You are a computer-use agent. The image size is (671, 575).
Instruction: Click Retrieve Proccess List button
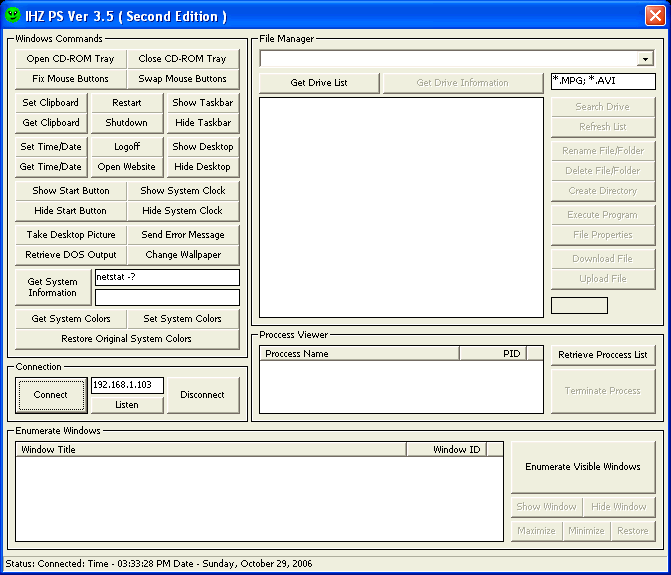click(x=602, y=355)
